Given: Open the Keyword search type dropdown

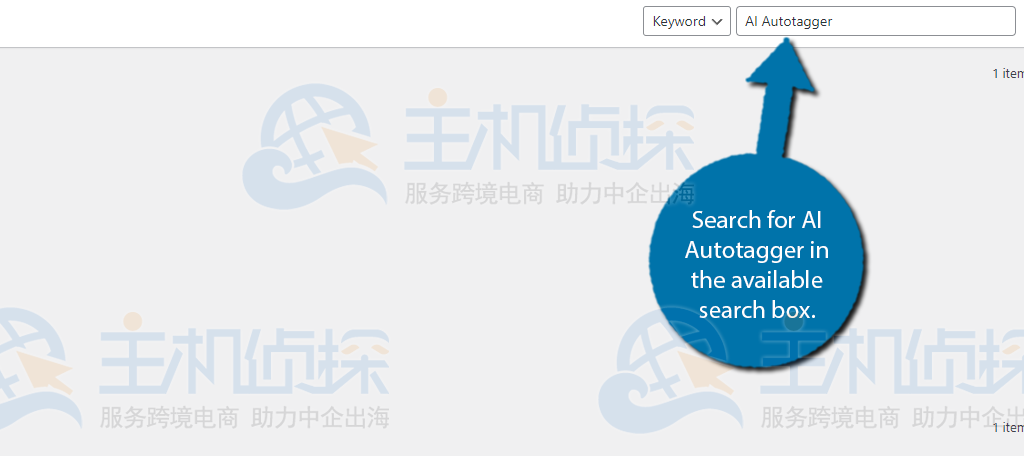Looking at the screenshot, I should click(x=686, y=21).
